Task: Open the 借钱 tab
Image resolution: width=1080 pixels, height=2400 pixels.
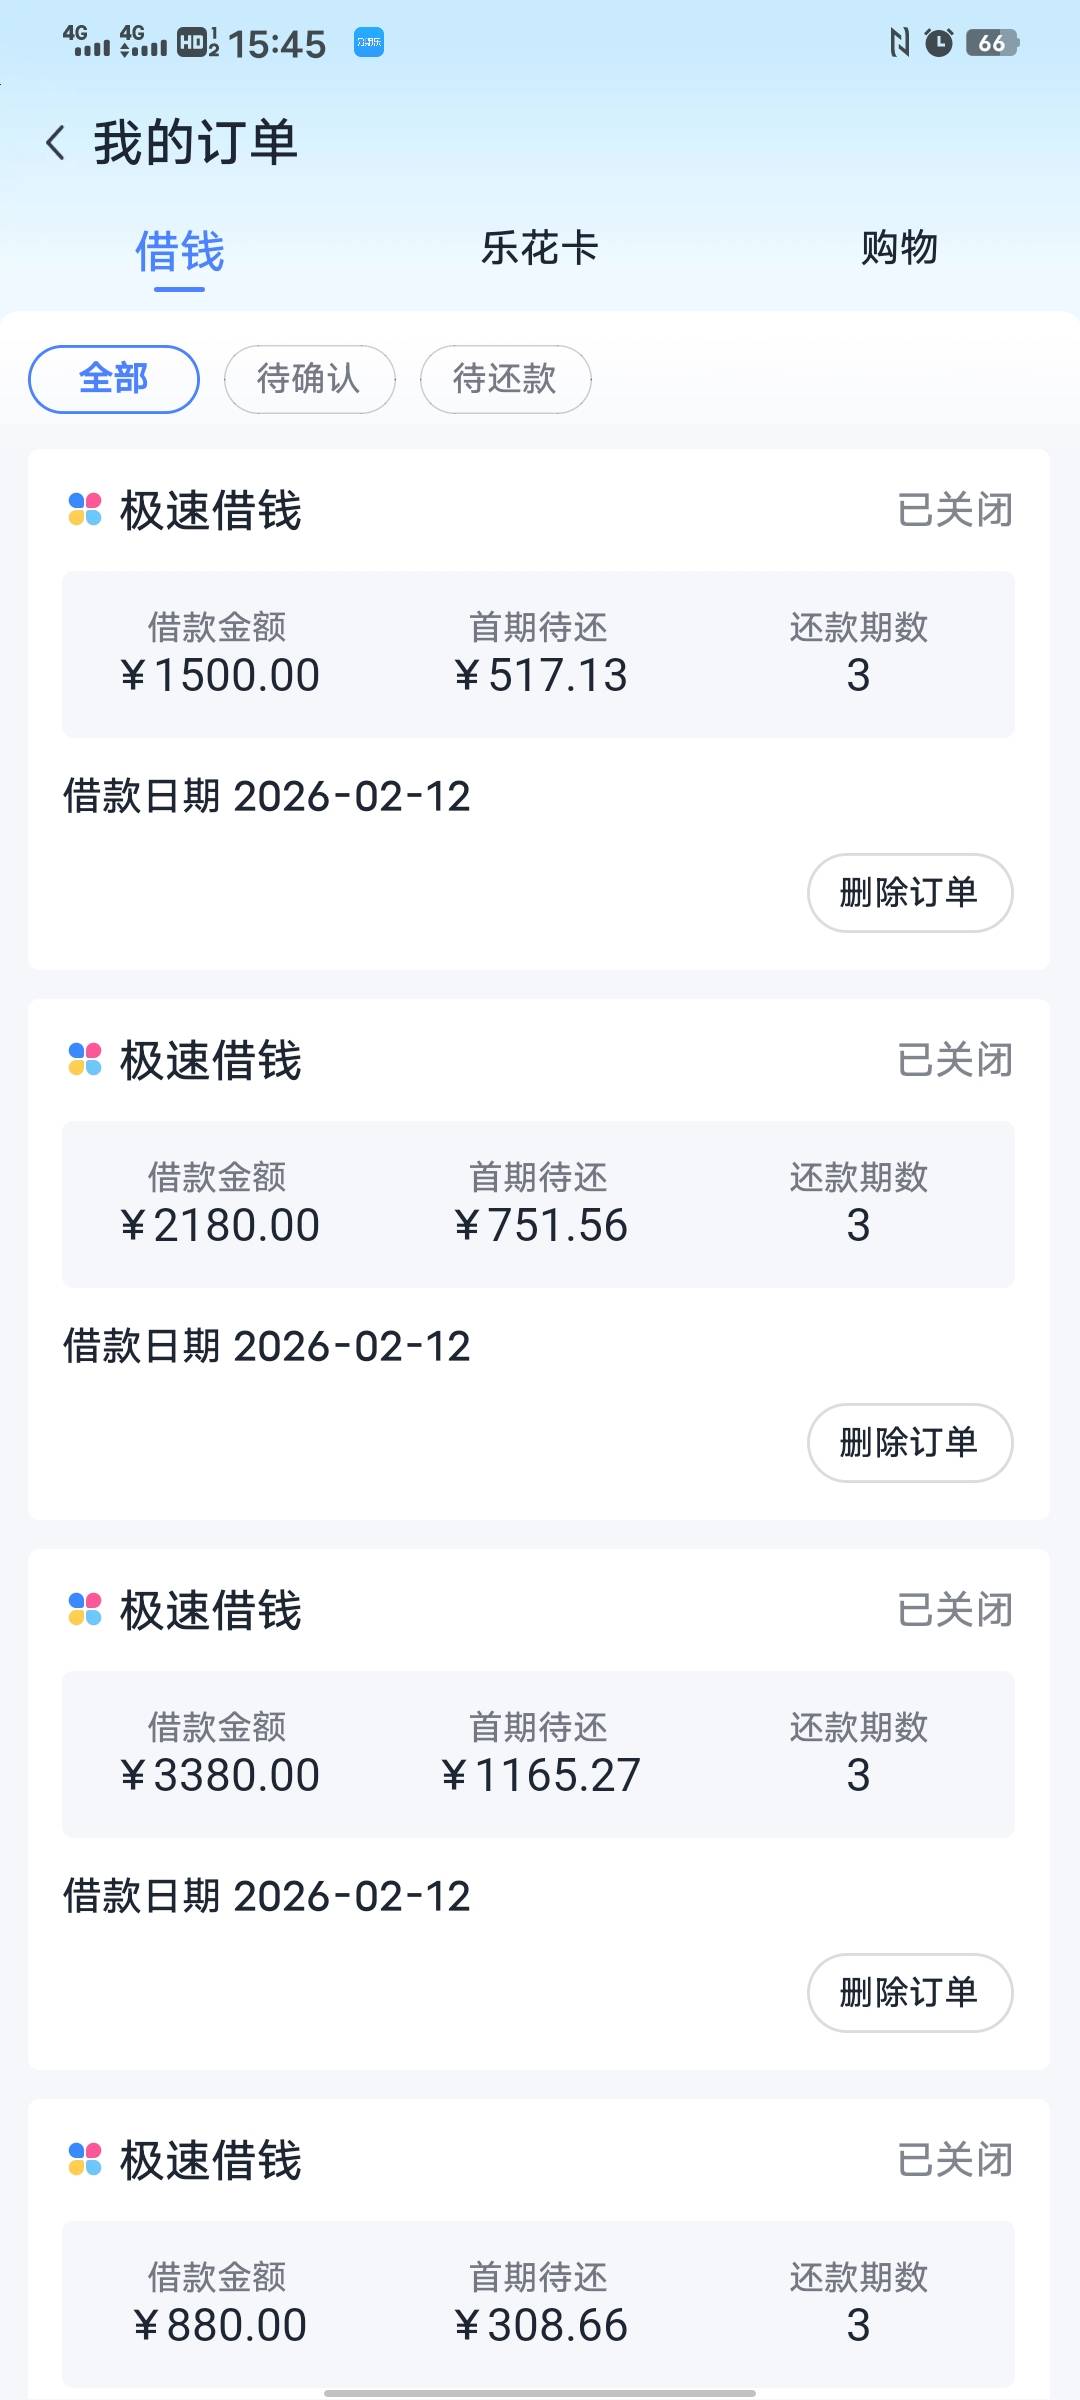Action: 179,250
